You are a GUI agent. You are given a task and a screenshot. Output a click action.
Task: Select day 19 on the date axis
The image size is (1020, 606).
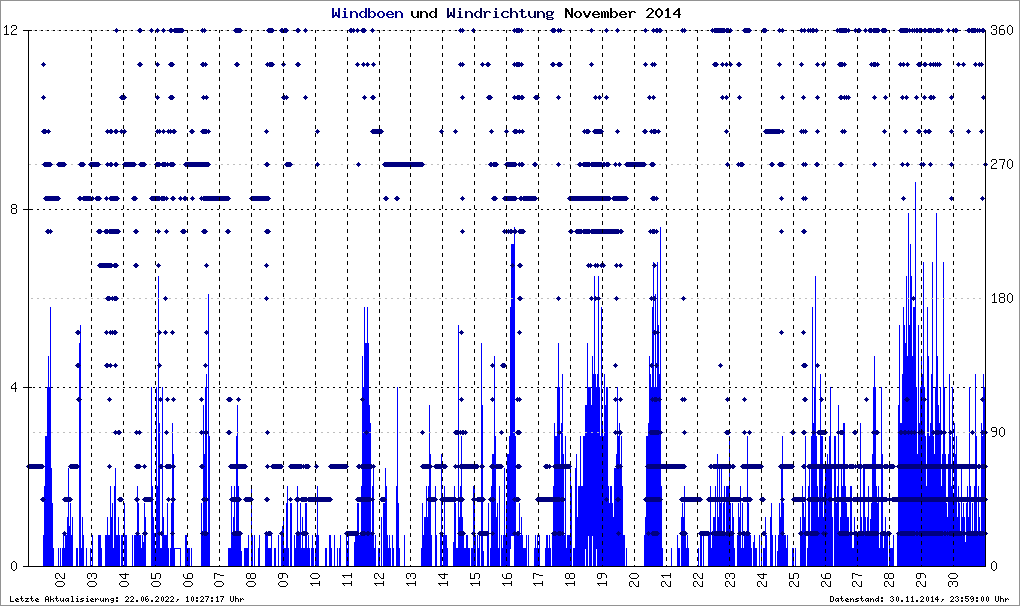pyautogui.click(x=602, y=580)
